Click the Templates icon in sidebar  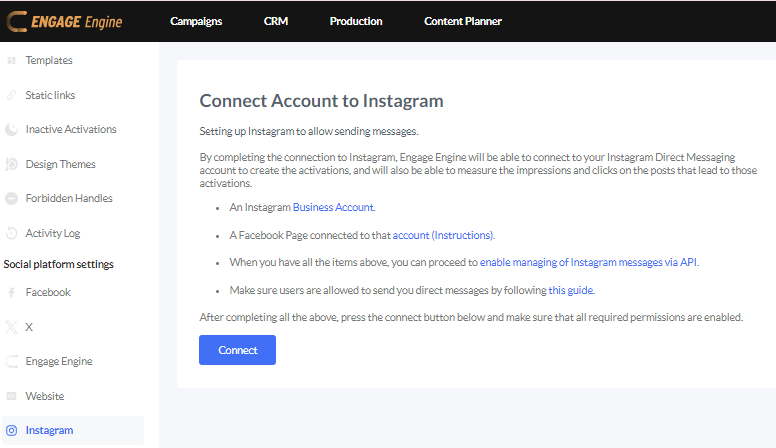click(12, 61)
